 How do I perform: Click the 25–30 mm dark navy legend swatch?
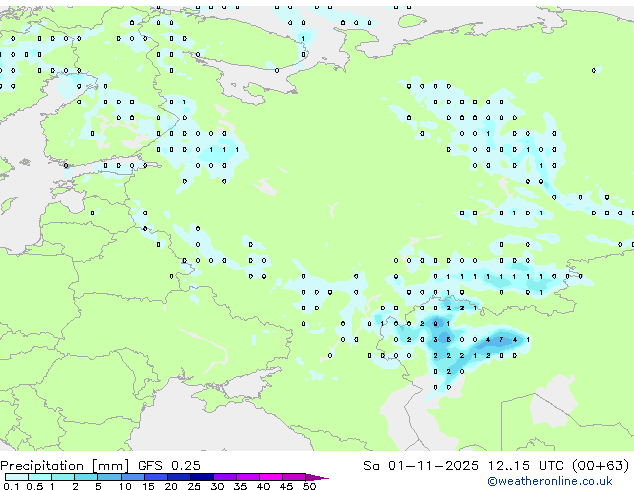click(x=202, y=477)
